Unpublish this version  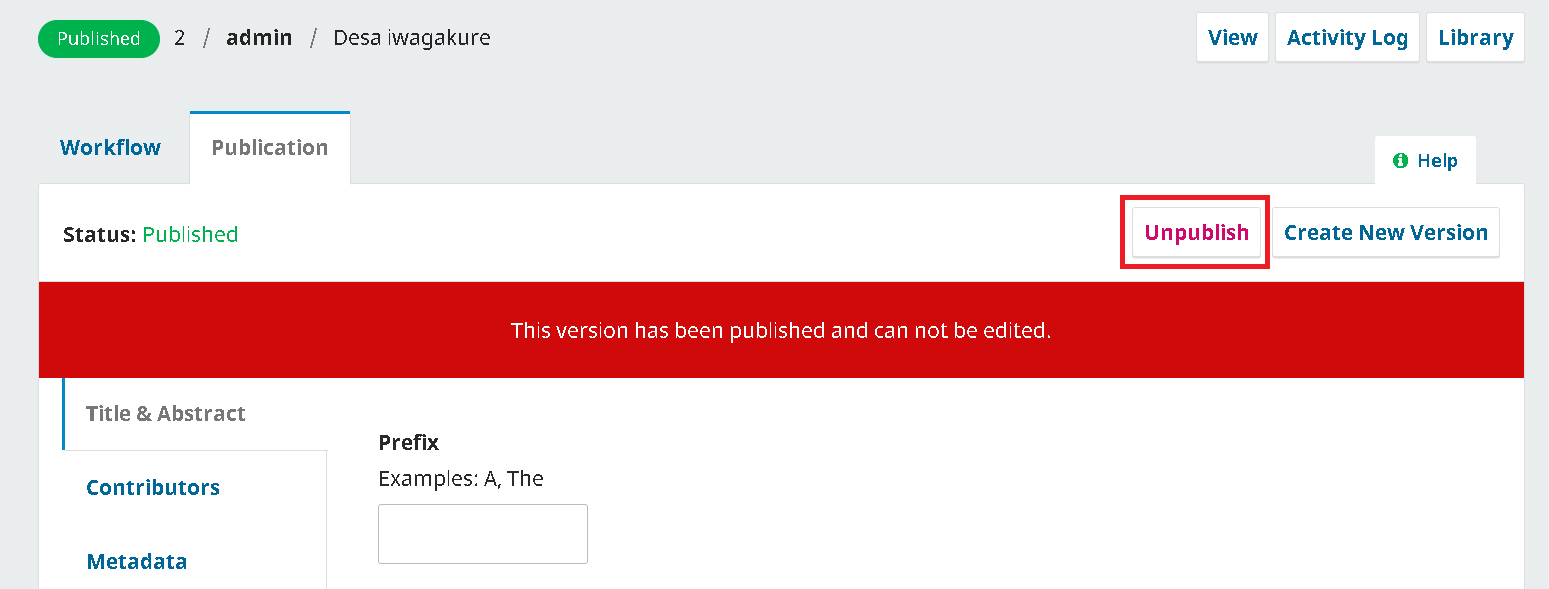coord(1196,233)
